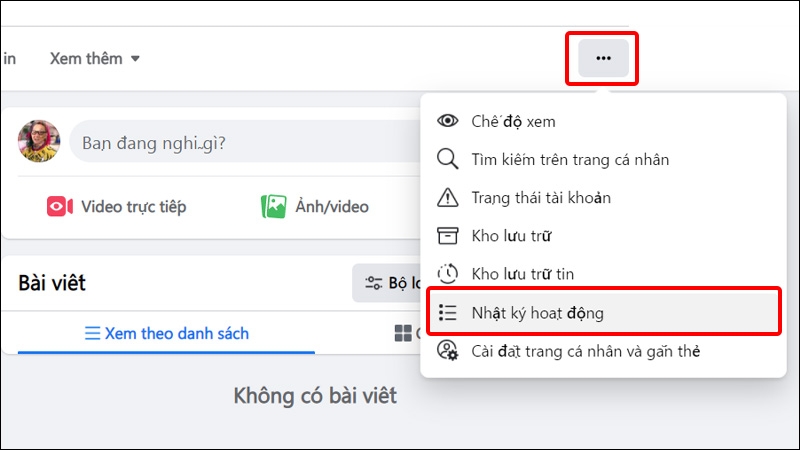Click the activity log list icon
800x450 pixels.
pyautogui.click(x=447, y=312)
